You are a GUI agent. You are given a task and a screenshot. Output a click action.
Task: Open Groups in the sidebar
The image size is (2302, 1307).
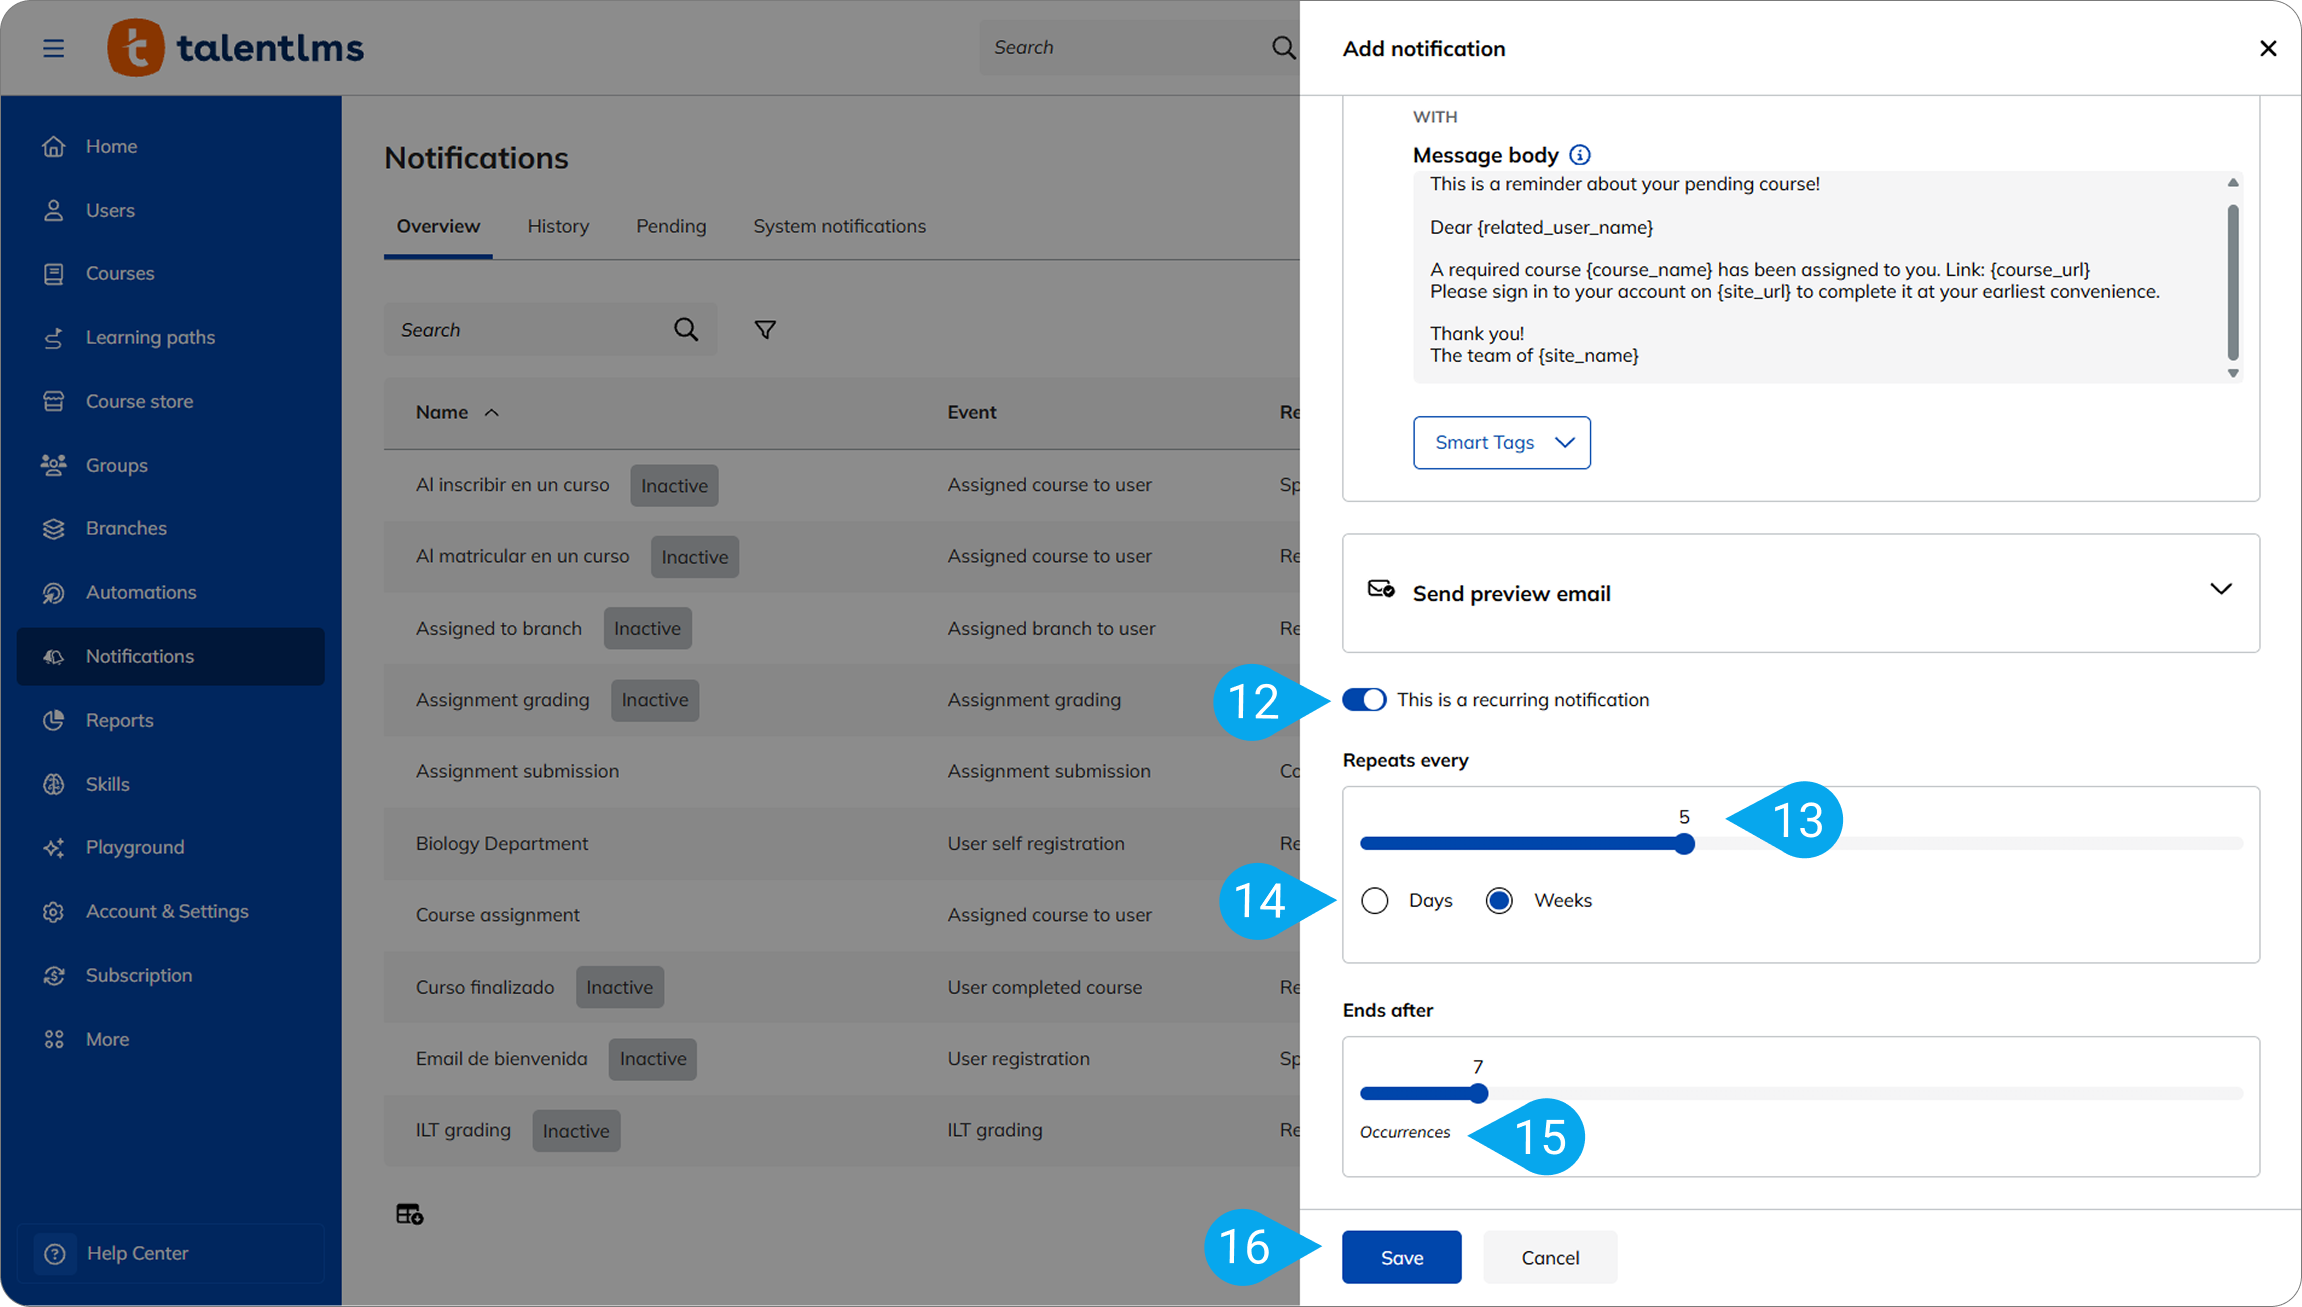pos(170,465)
